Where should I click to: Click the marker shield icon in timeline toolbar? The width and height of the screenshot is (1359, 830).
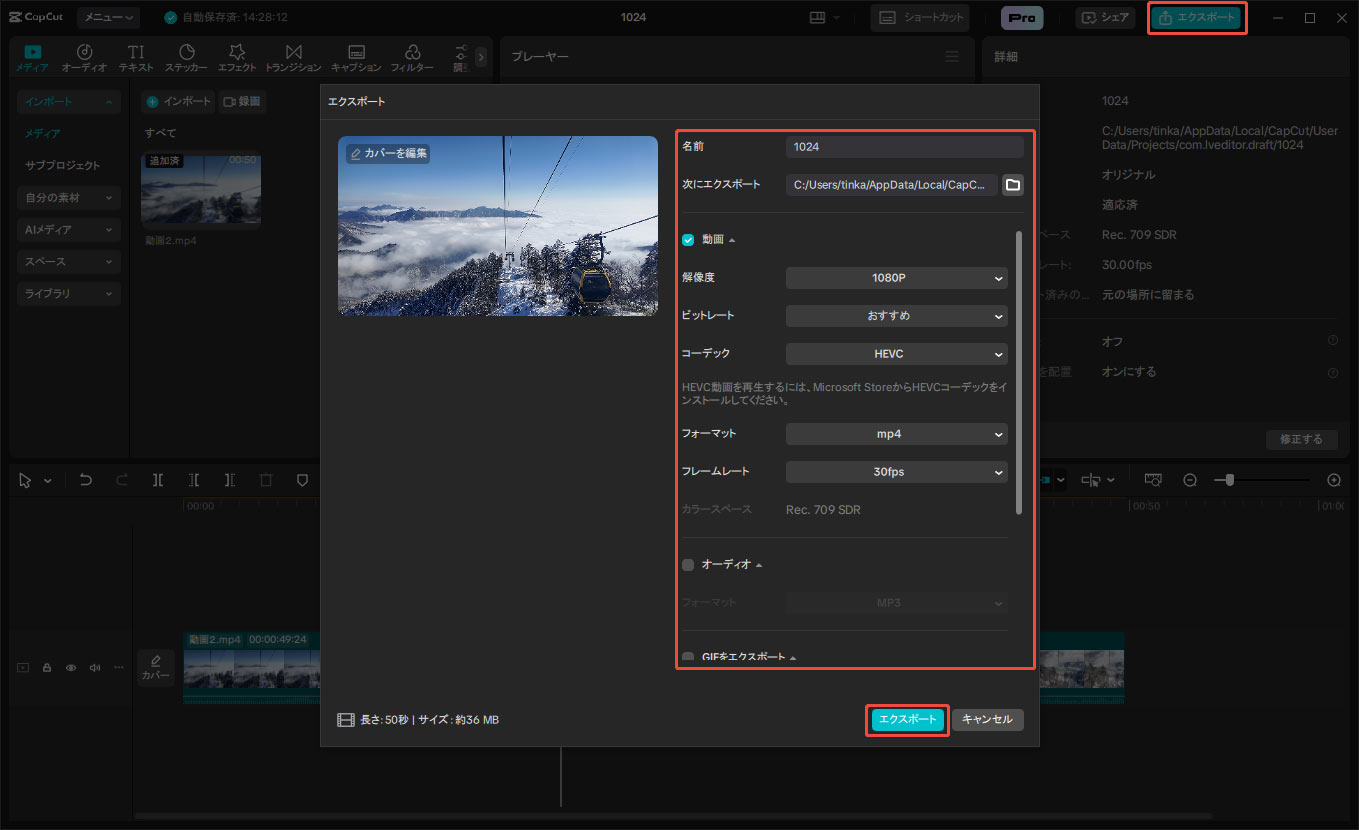point(302,480)
